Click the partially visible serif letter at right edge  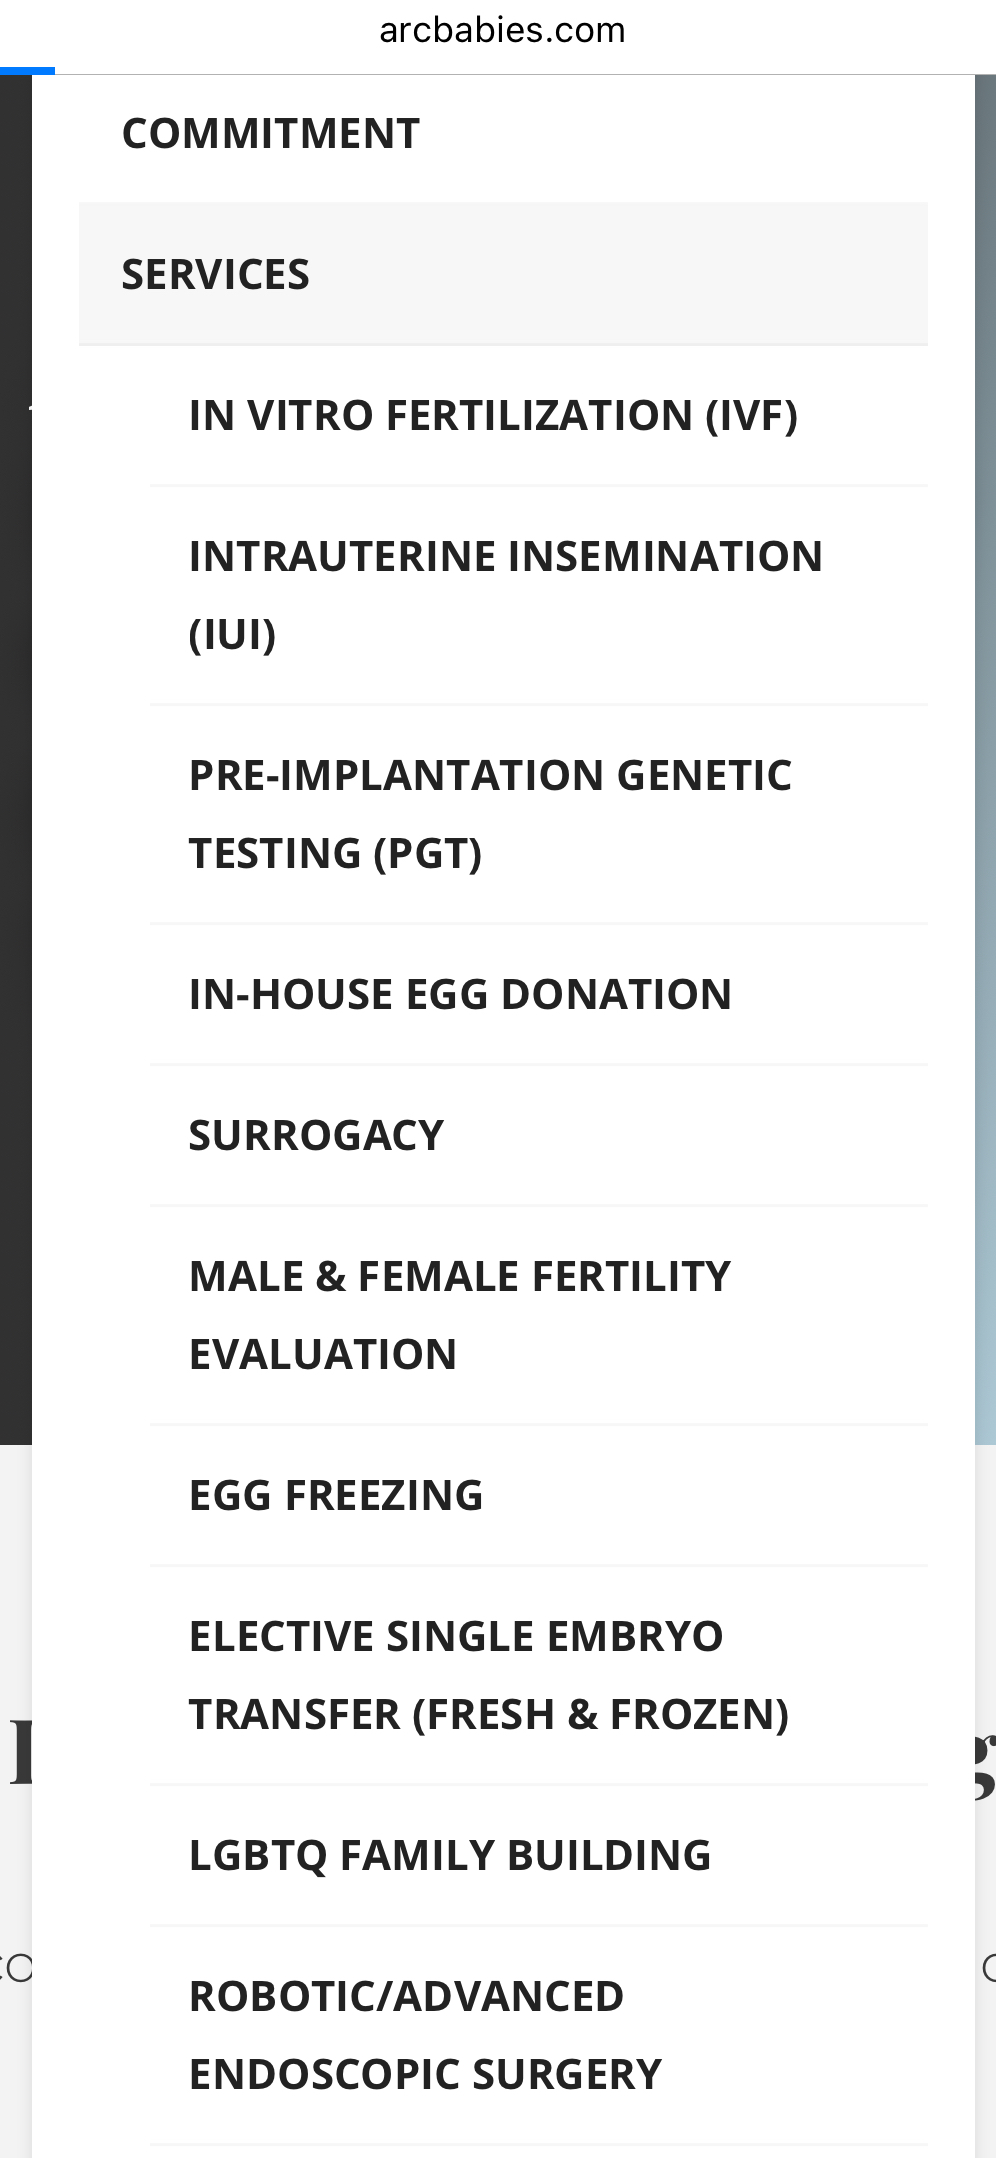tap(985, 1765)
